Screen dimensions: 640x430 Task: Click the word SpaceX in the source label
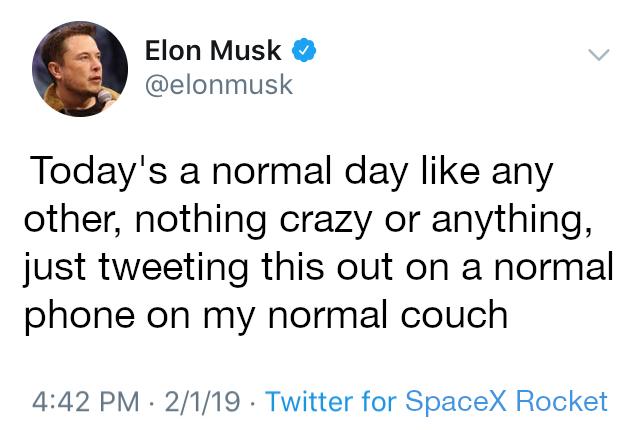456,401
